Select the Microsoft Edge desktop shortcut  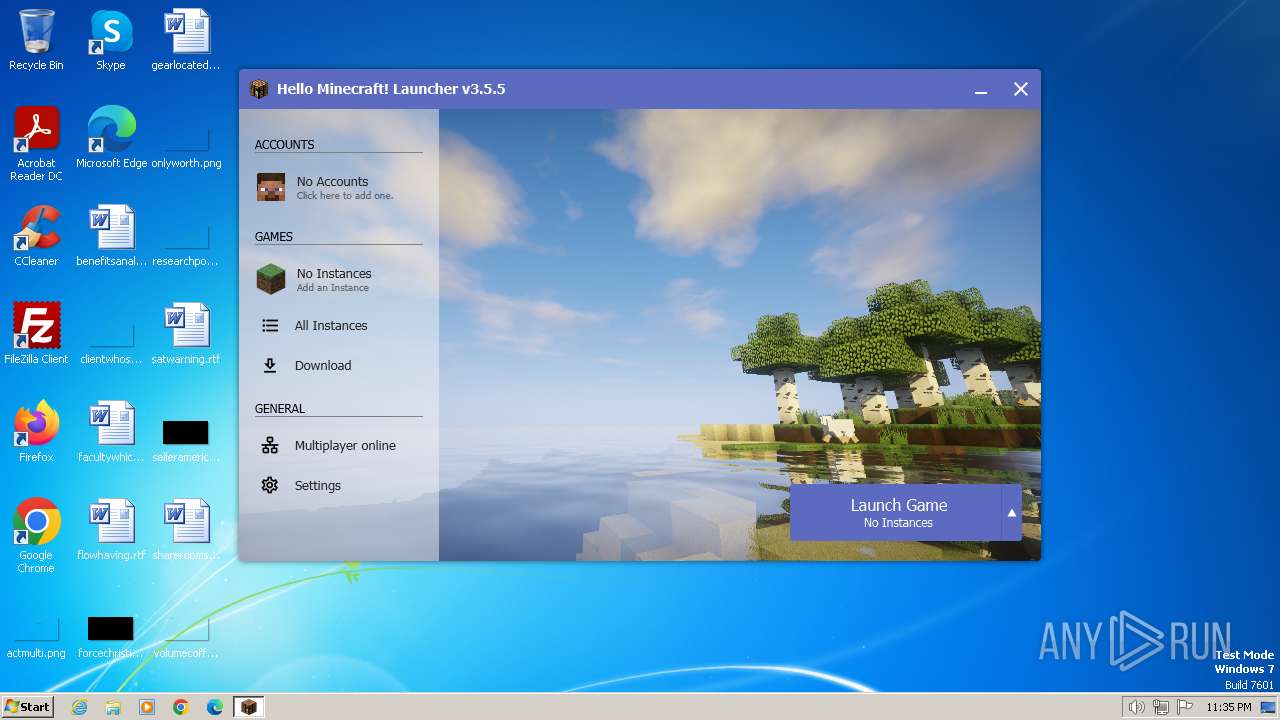pyautogui.click(x=111, y=138)
